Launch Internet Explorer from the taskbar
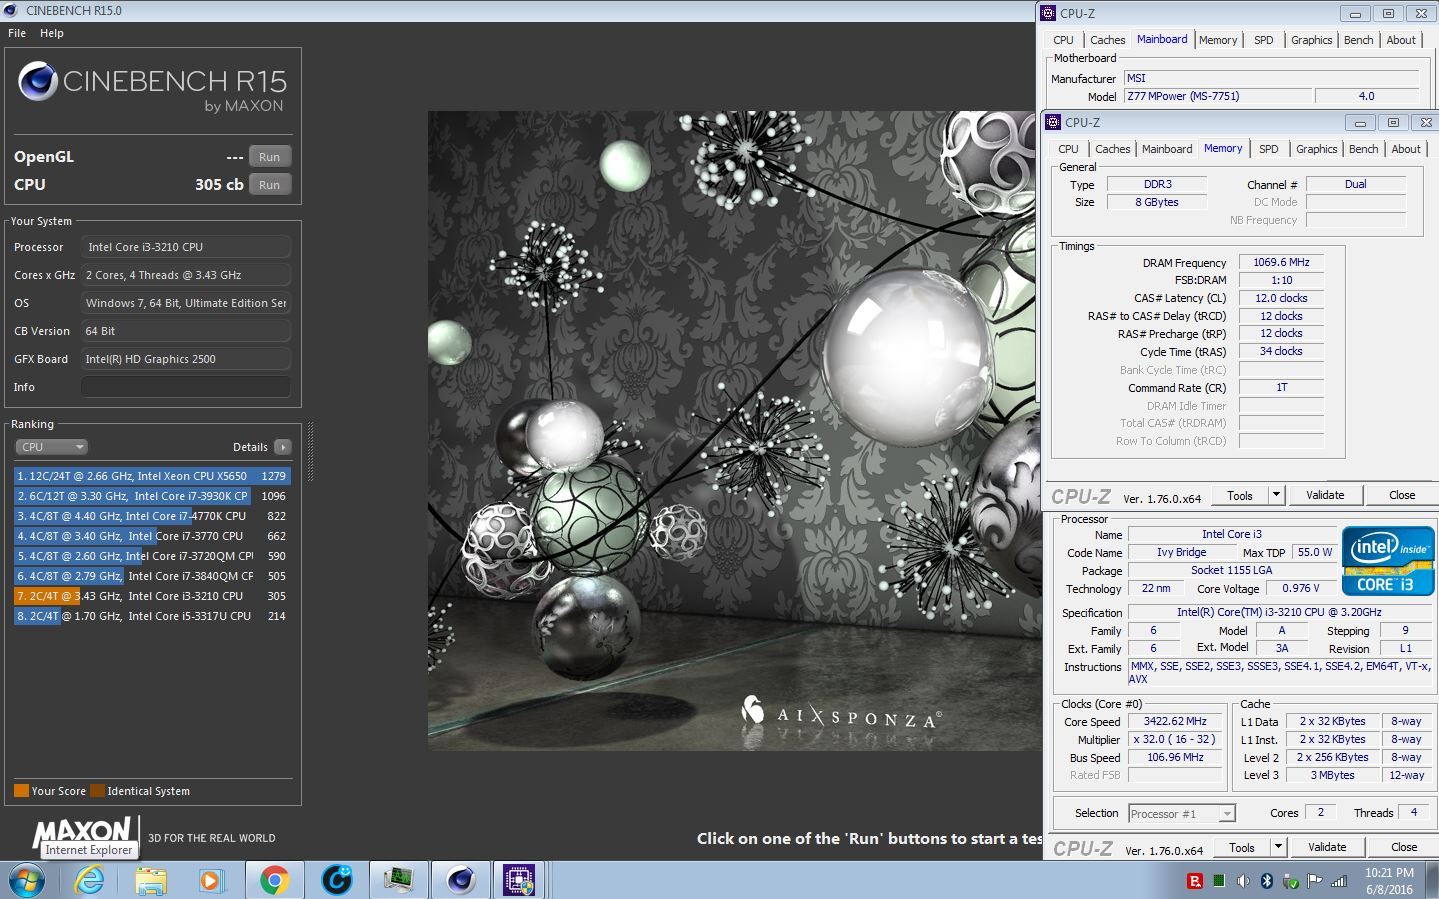This screenshot has width=1439, height=899. (89, 880)
